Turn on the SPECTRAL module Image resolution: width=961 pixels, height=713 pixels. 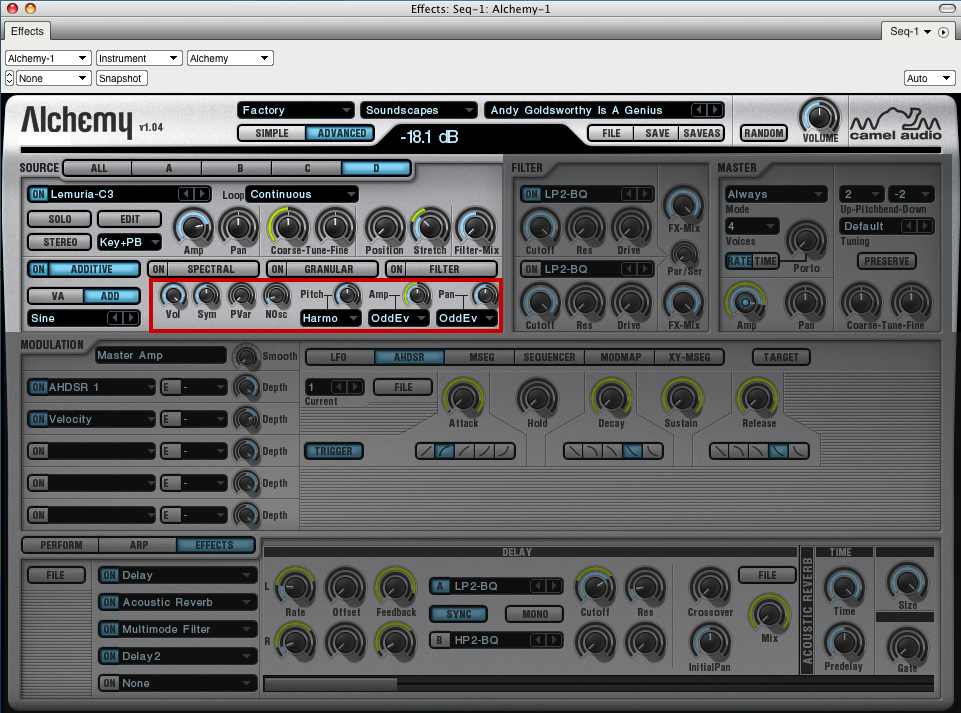click(158, 269)
